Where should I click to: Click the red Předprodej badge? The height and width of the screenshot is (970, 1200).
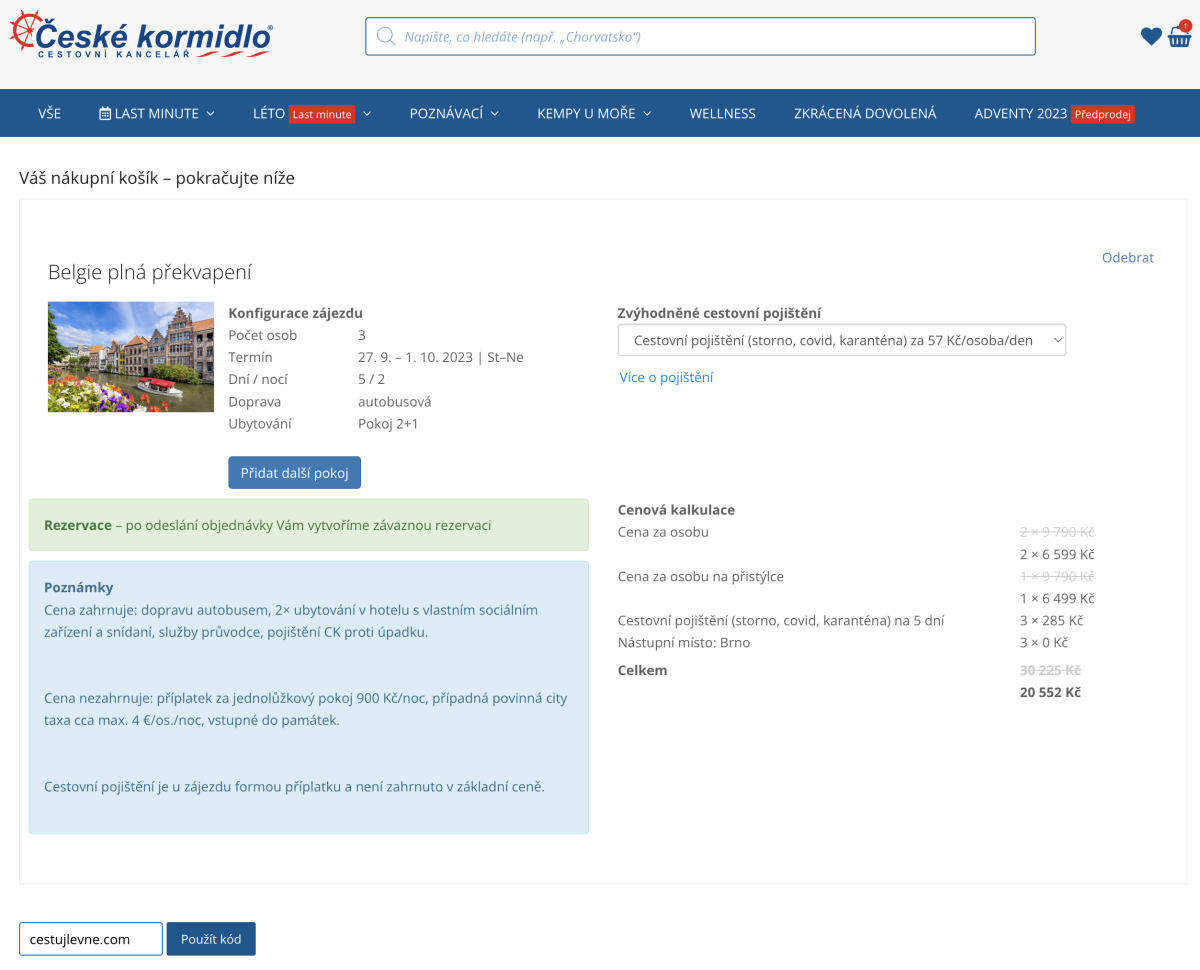[1102, 114]
